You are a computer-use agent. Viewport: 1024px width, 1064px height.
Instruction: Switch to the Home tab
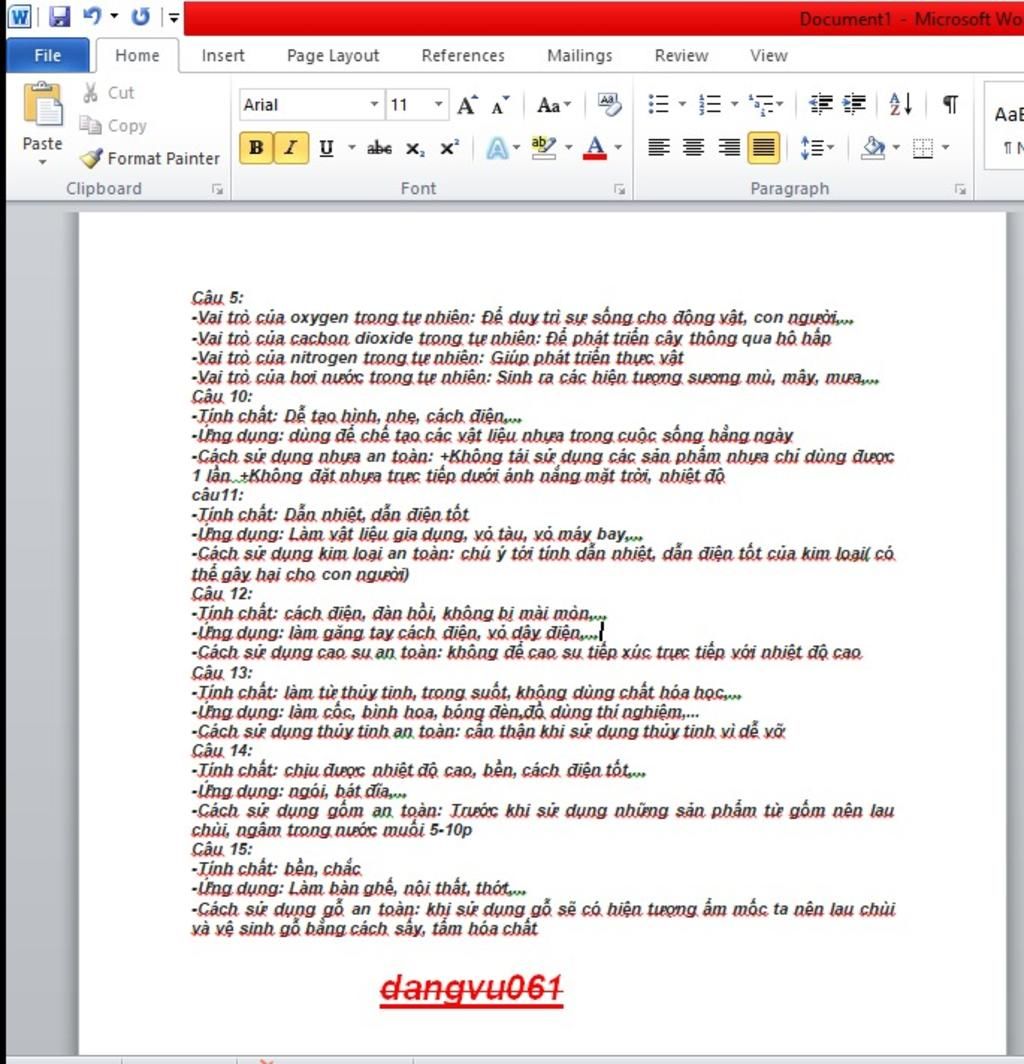137,56
